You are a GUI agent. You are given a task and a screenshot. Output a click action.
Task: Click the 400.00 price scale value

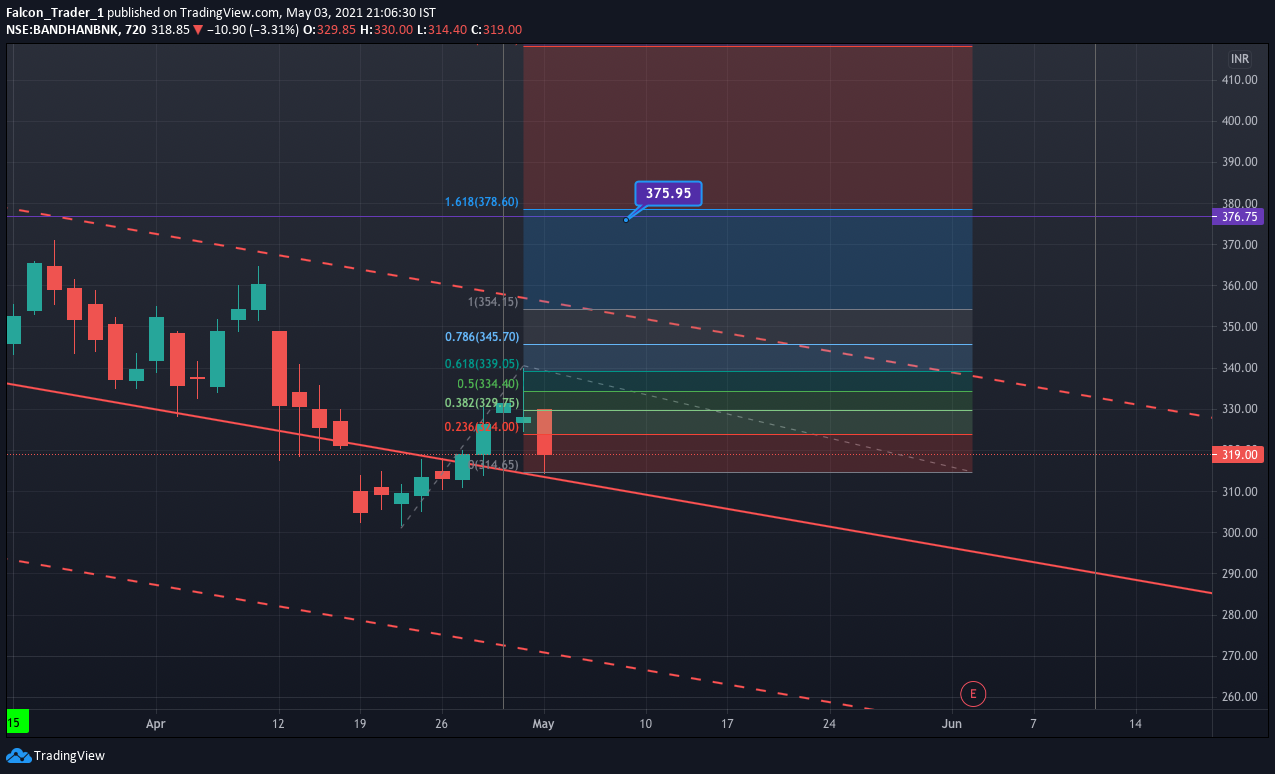click(x=1240, y=121)
